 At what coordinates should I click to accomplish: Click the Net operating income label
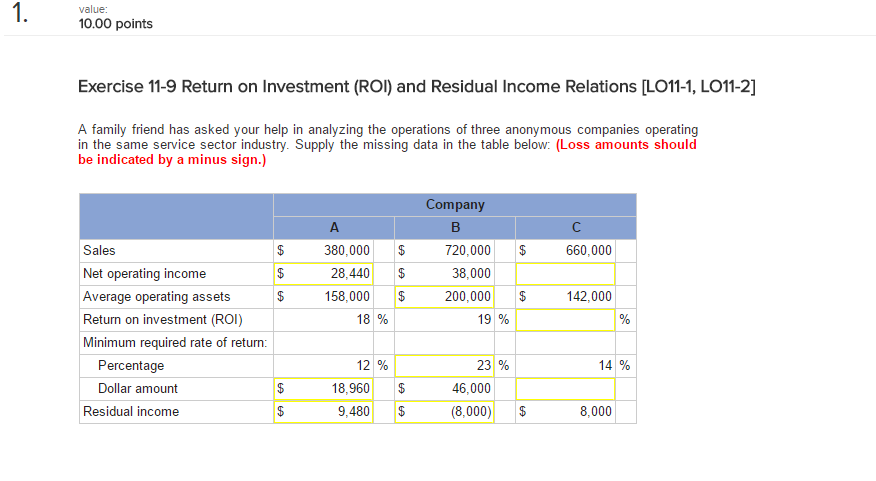click(x=144, y=274)
